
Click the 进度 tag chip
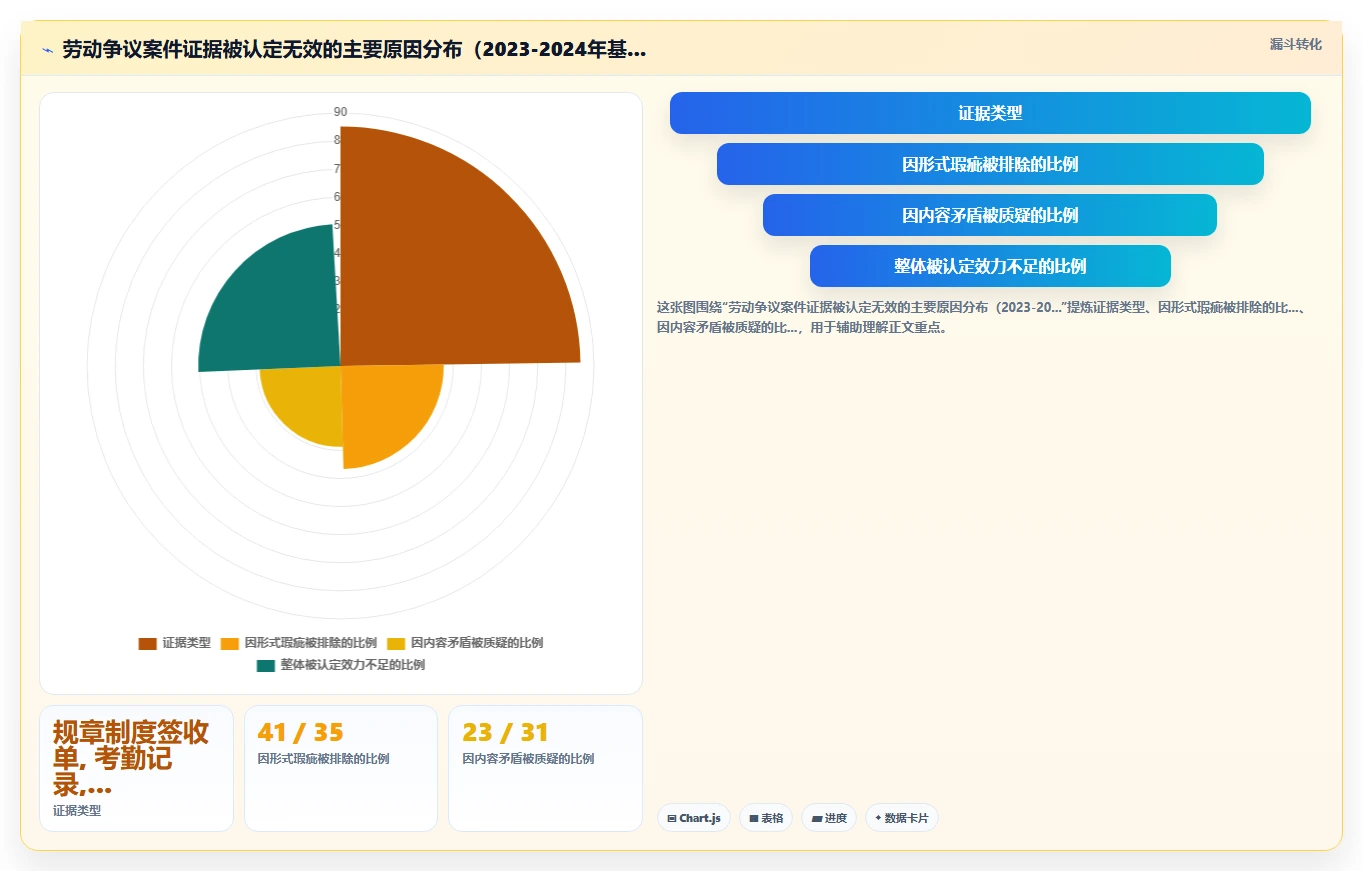click(x=829, y=818)
